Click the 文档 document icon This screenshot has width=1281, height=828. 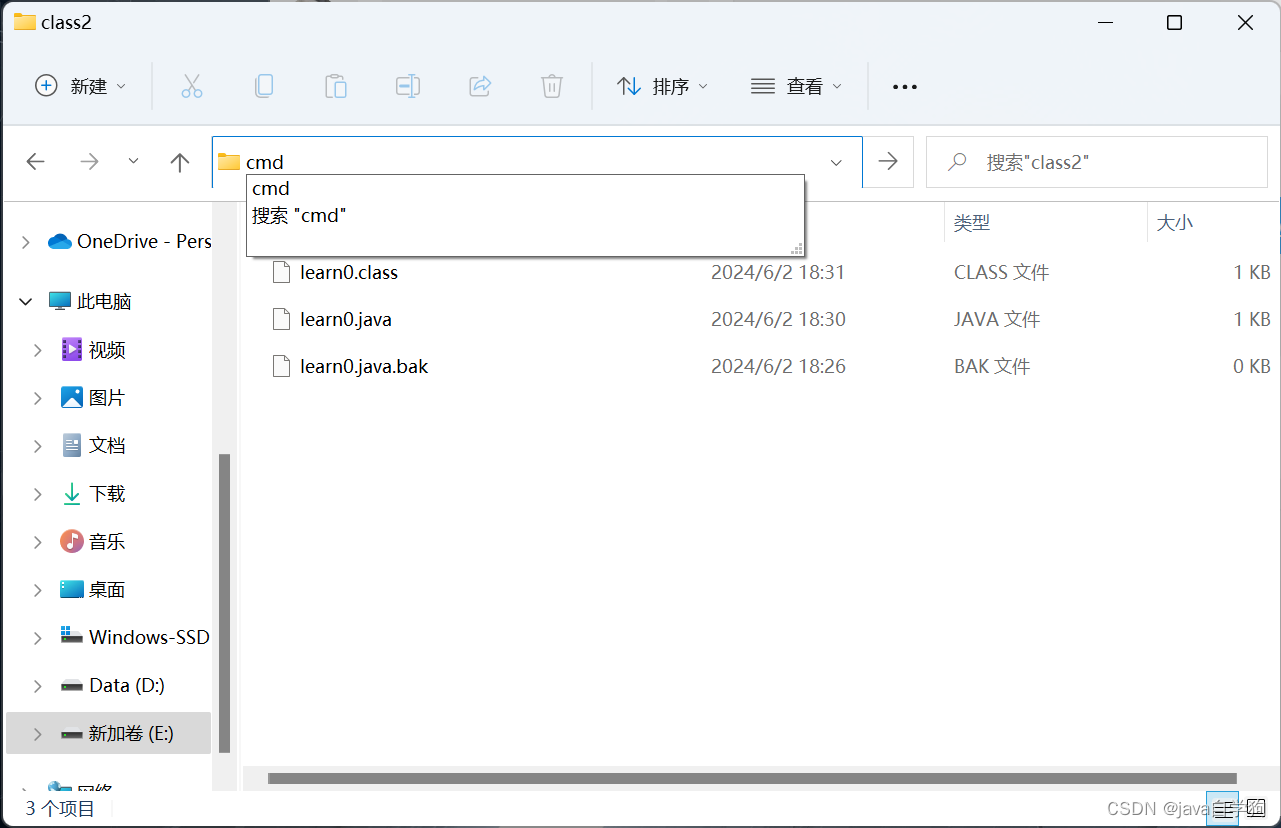(72, 445)
